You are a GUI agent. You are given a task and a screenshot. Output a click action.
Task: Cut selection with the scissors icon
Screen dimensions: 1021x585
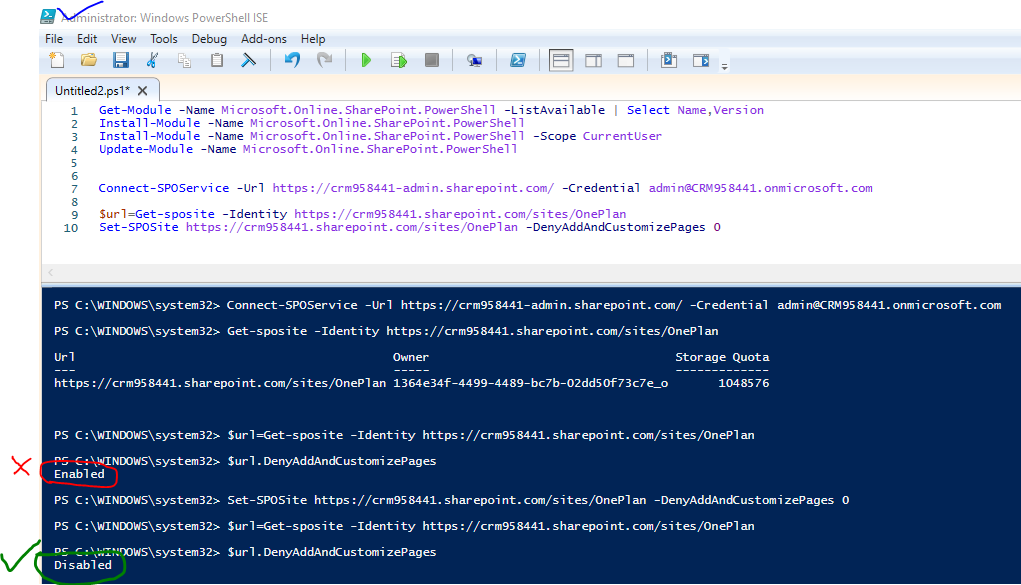[x=152, y=61]
